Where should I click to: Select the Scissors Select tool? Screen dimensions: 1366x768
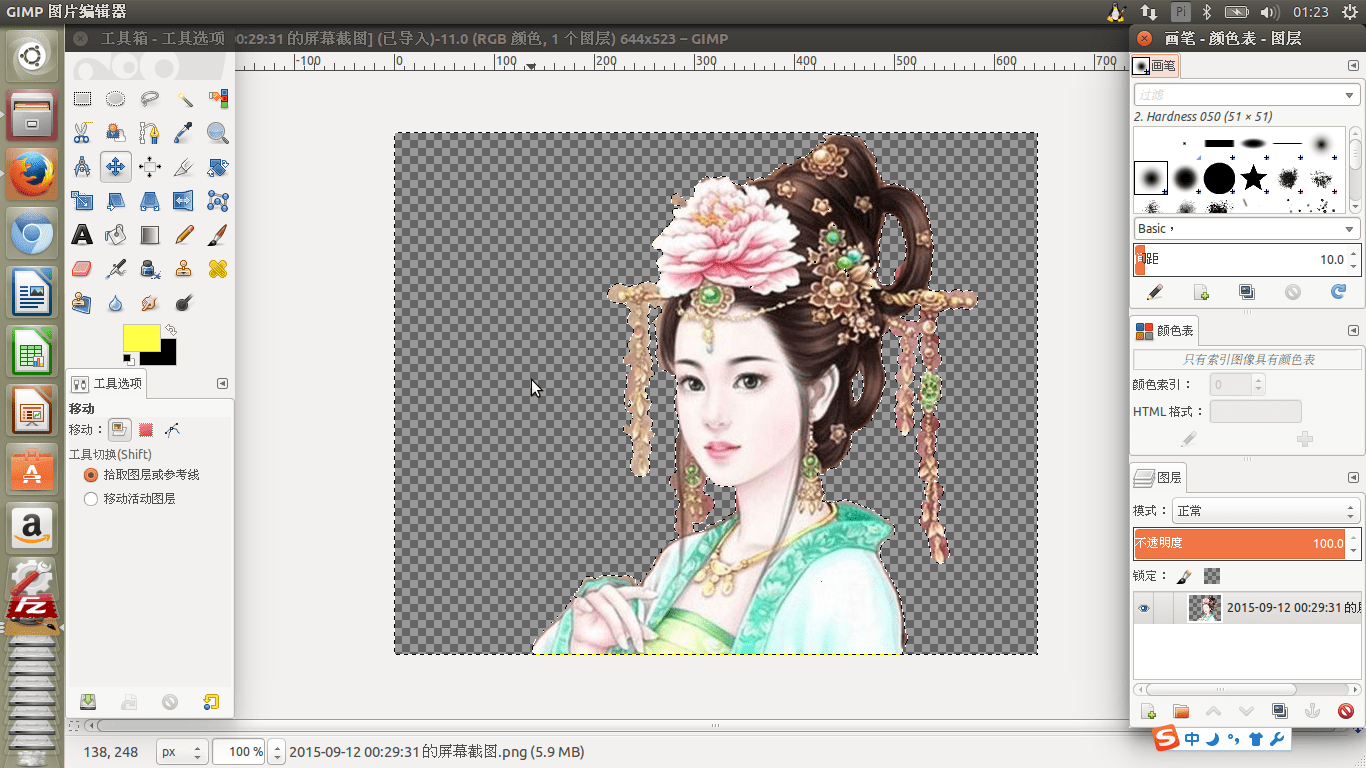[x=82, y=133]
